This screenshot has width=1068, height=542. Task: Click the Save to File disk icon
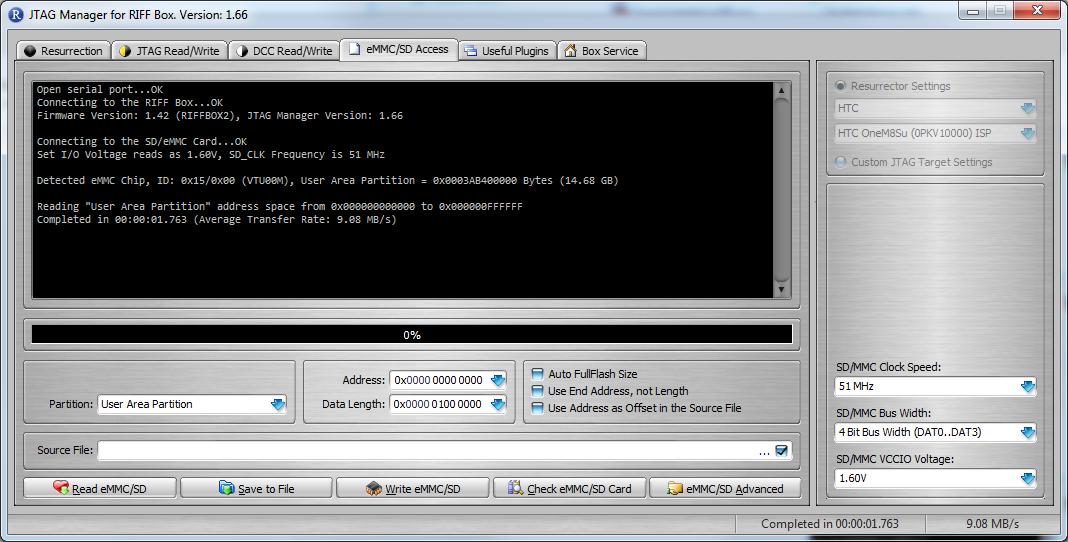coord(226,489)
